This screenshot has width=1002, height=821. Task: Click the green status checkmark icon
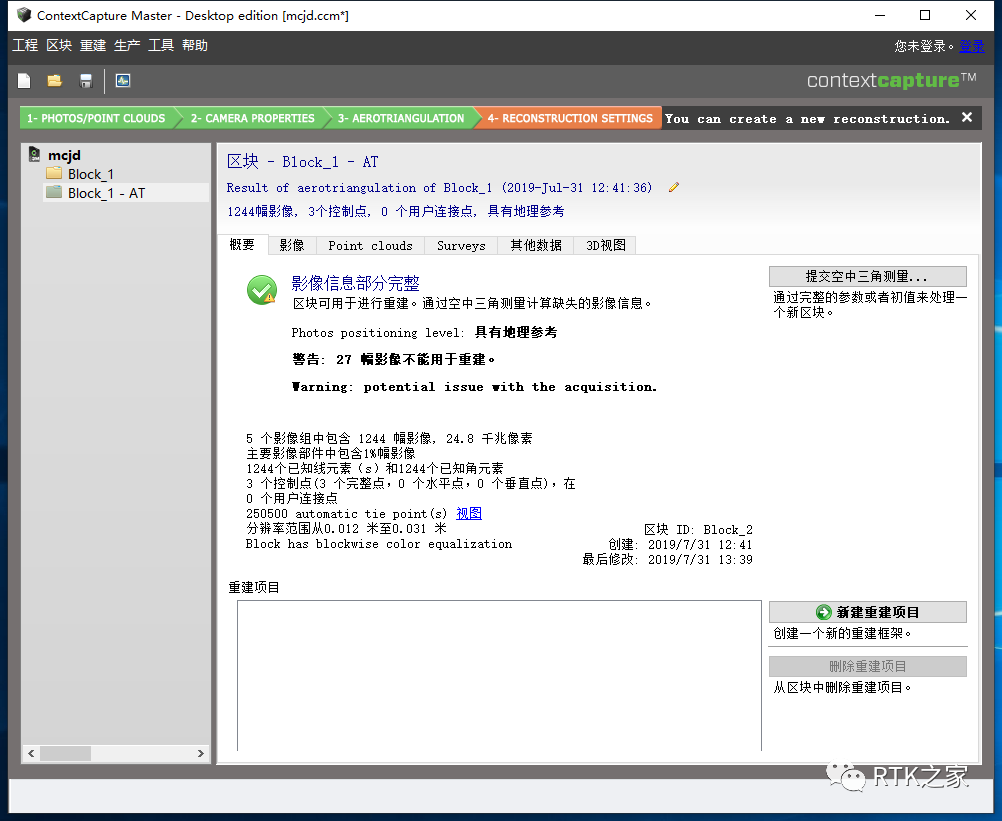pos(262,290)
